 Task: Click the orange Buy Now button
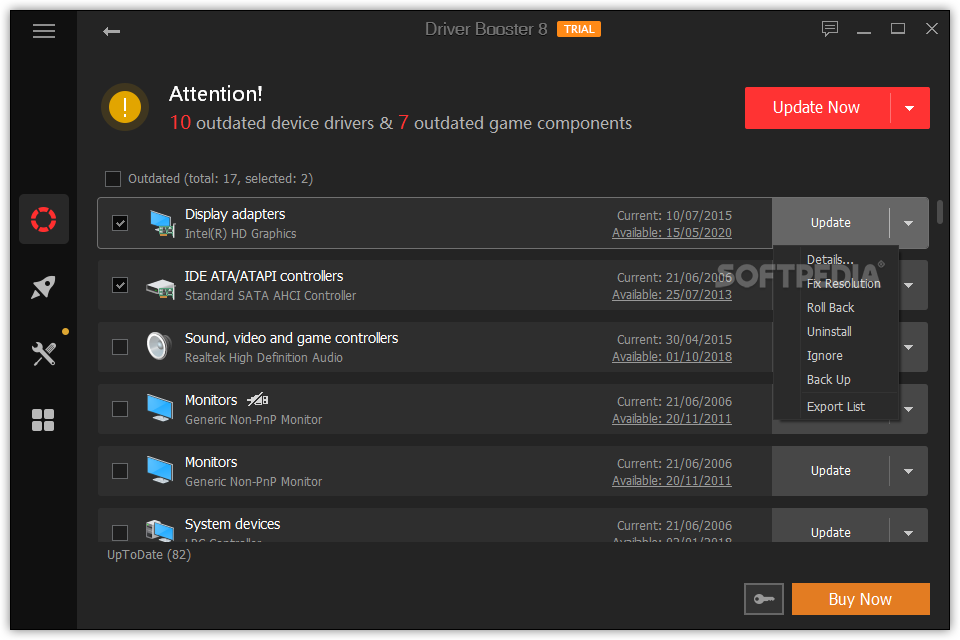[x=860, y=599]
